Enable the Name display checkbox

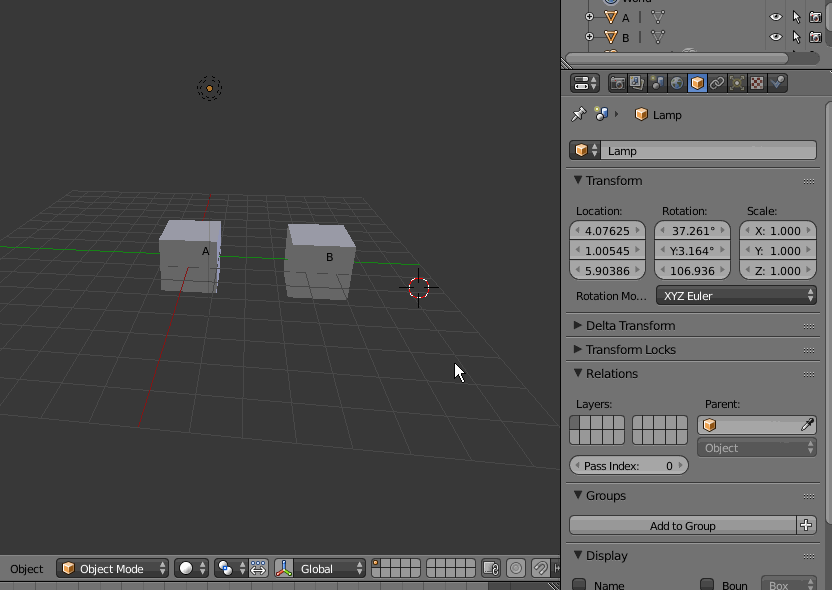point(579,584)
